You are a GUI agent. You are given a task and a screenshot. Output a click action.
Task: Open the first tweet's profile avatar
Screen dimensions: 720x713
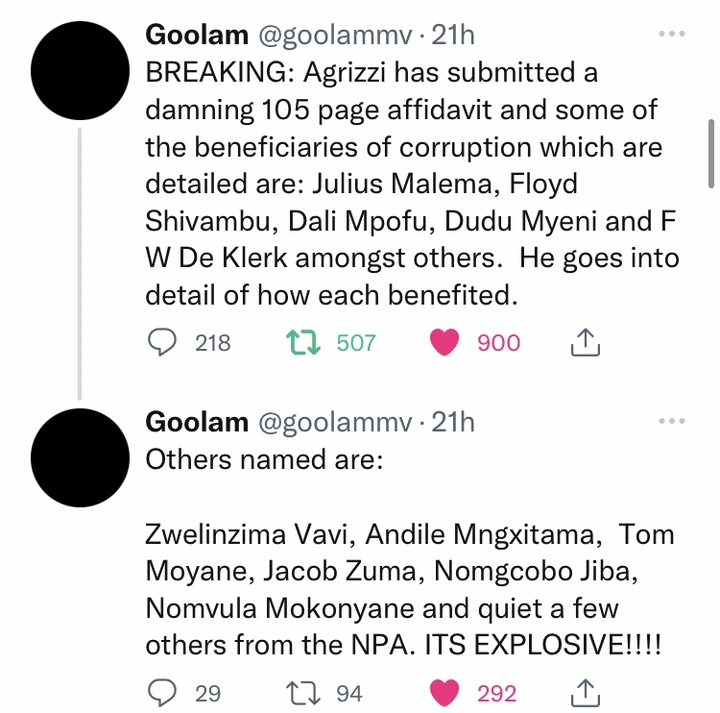tap(80, 71)
